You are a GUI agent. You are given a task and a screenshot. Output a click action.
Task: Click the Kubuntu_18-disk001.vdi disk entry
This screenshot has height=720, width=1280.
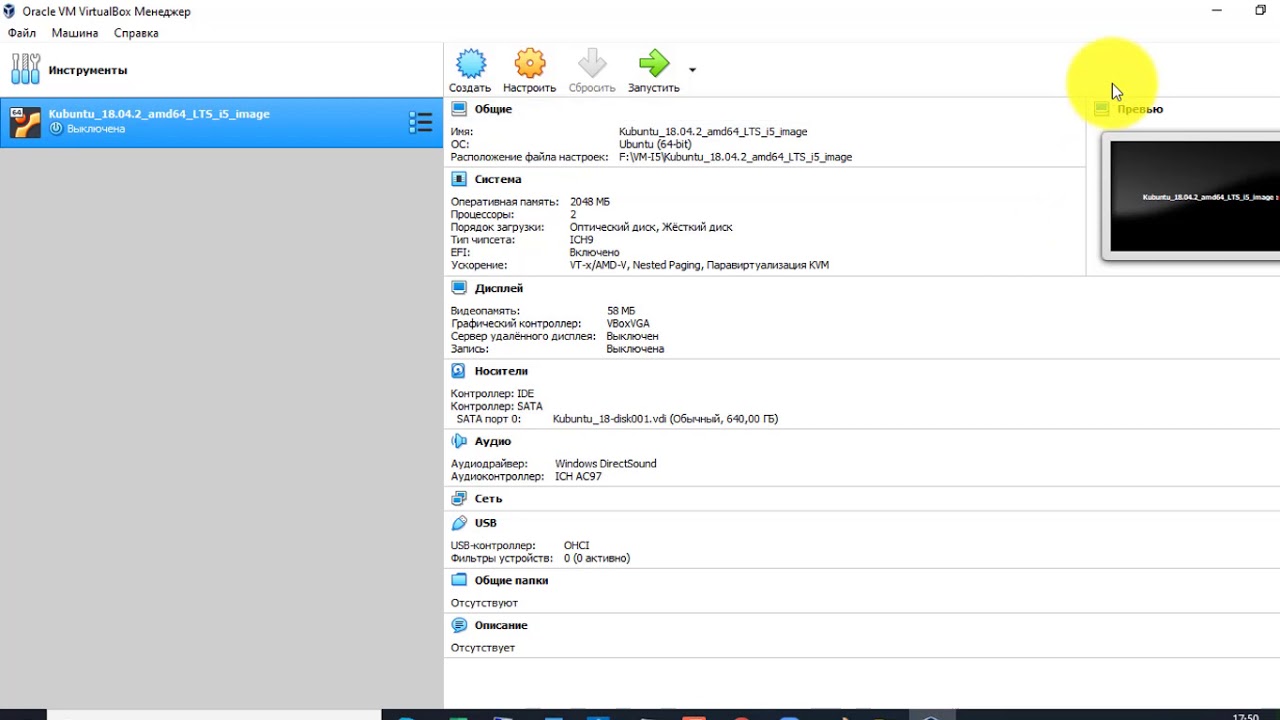coord(665,419)
